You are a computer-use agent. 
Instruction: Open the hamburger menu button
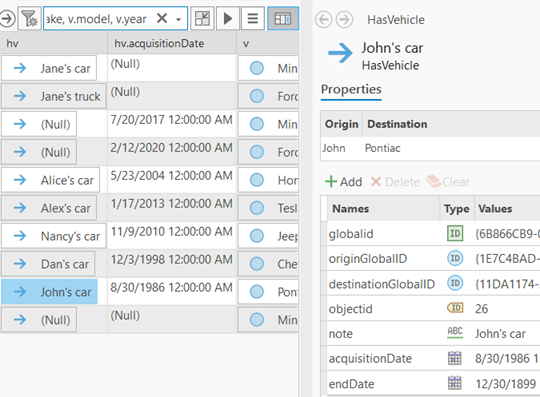pos(252,18)
